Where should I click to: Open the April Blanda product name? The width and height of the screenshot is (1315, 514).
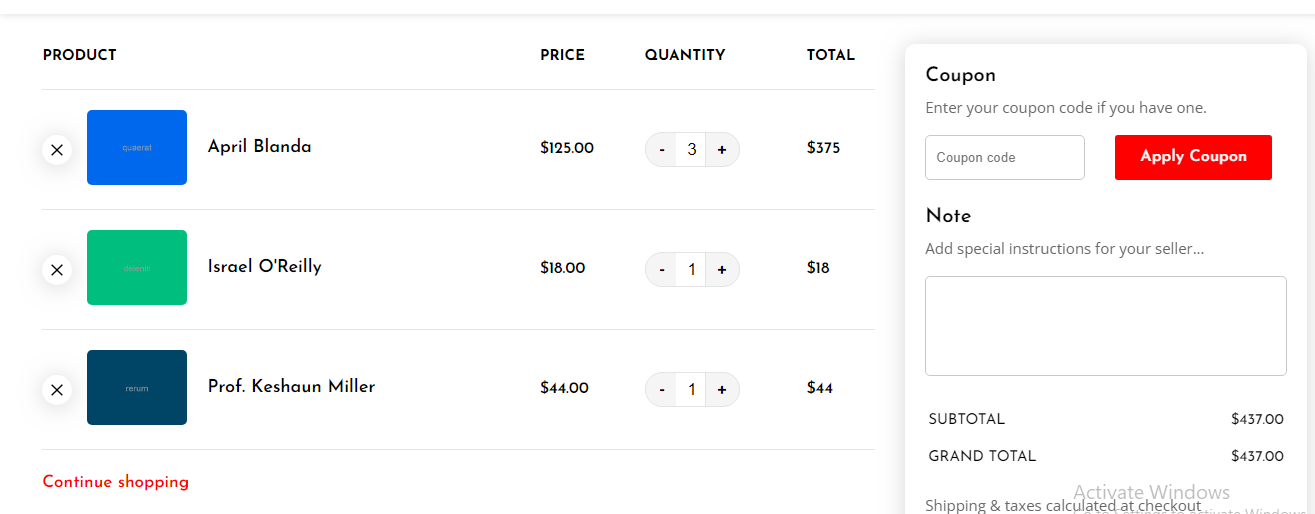click(260, 146)
